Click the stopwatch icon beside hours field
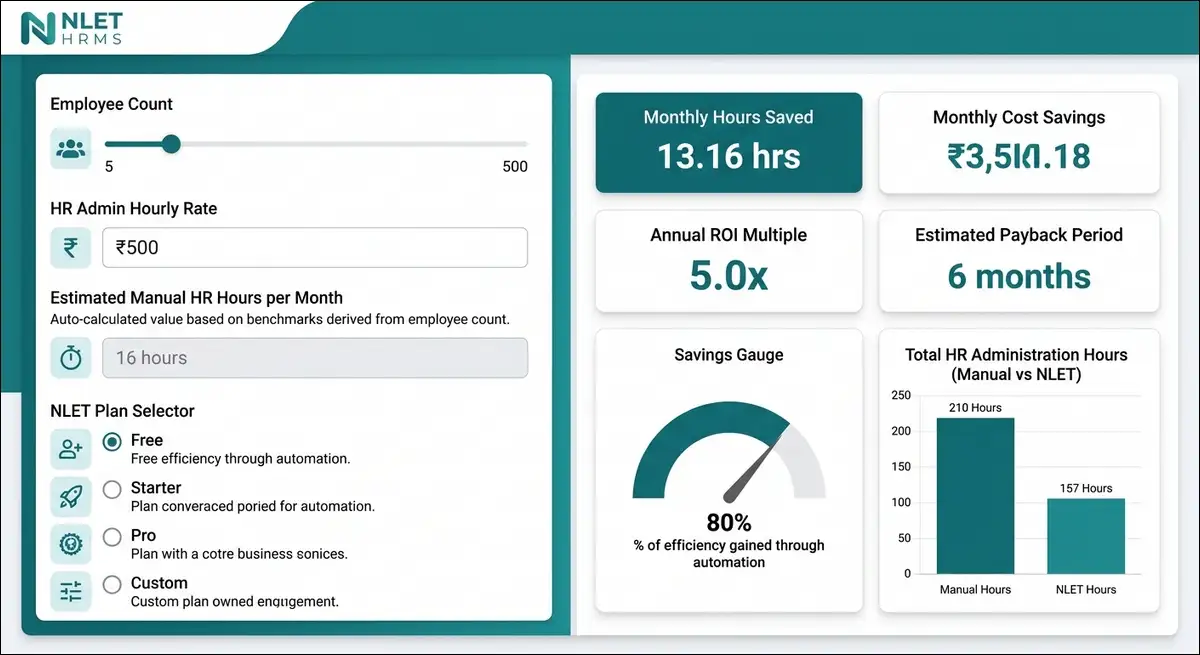 (70, 358)
